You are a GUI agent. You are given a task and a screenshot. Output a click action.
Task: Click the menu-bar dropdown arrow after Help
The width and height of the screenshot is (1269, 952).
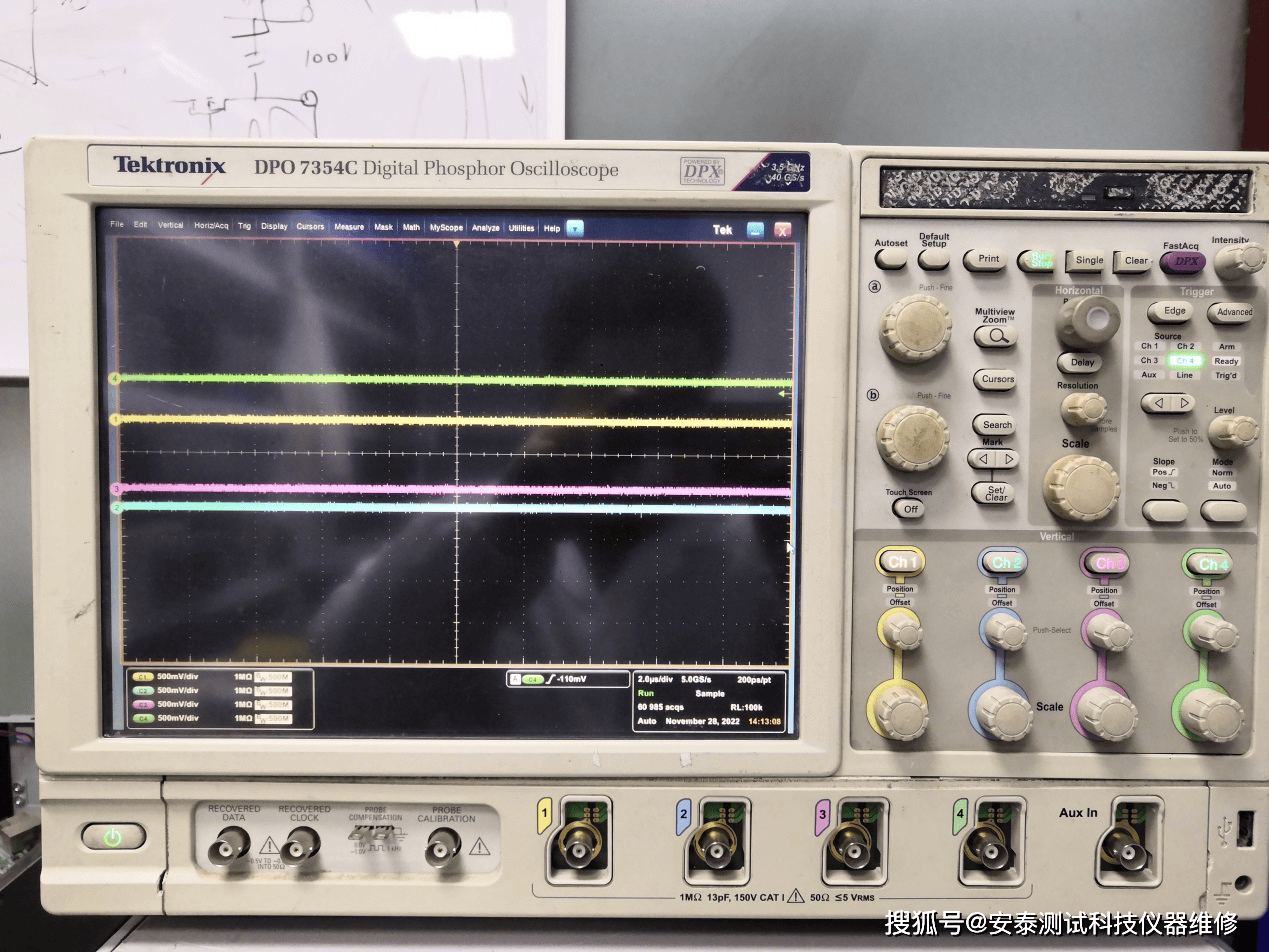[x=574, y=228]
